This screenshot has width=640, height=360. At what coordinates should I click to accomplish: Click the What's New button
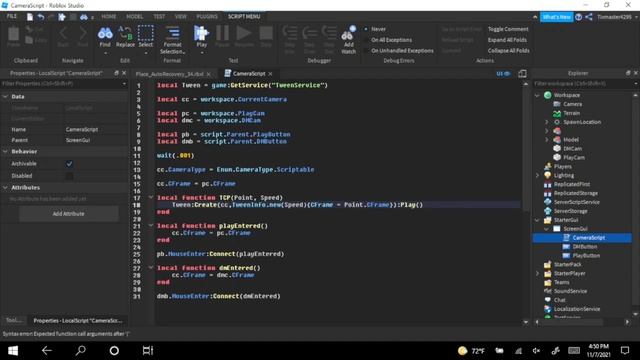click(556, 17)
